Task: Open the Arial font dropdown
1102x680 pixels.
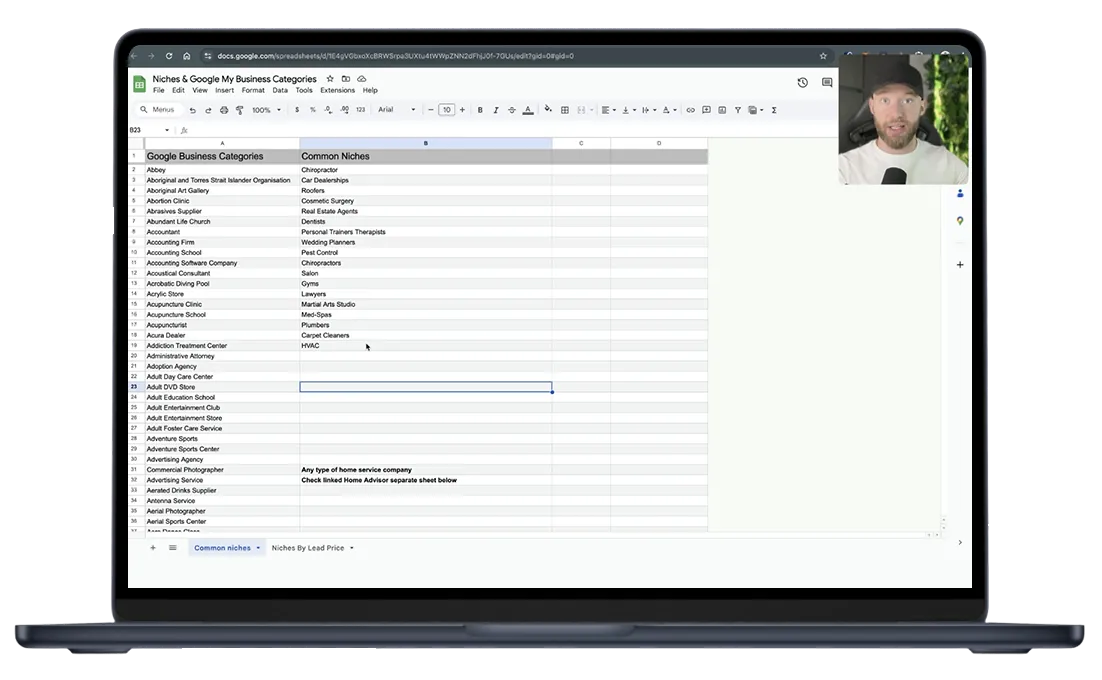Action: (x=396, y=110)
